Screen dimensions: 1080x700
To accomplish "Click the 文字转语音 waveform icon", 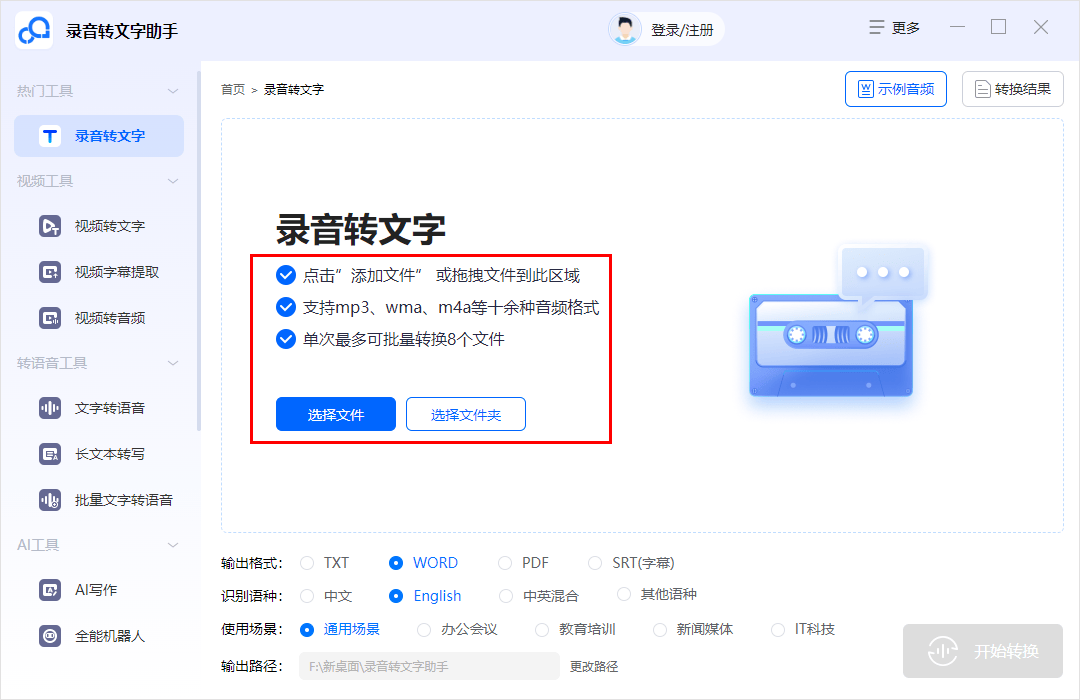I will coord(50,408).
